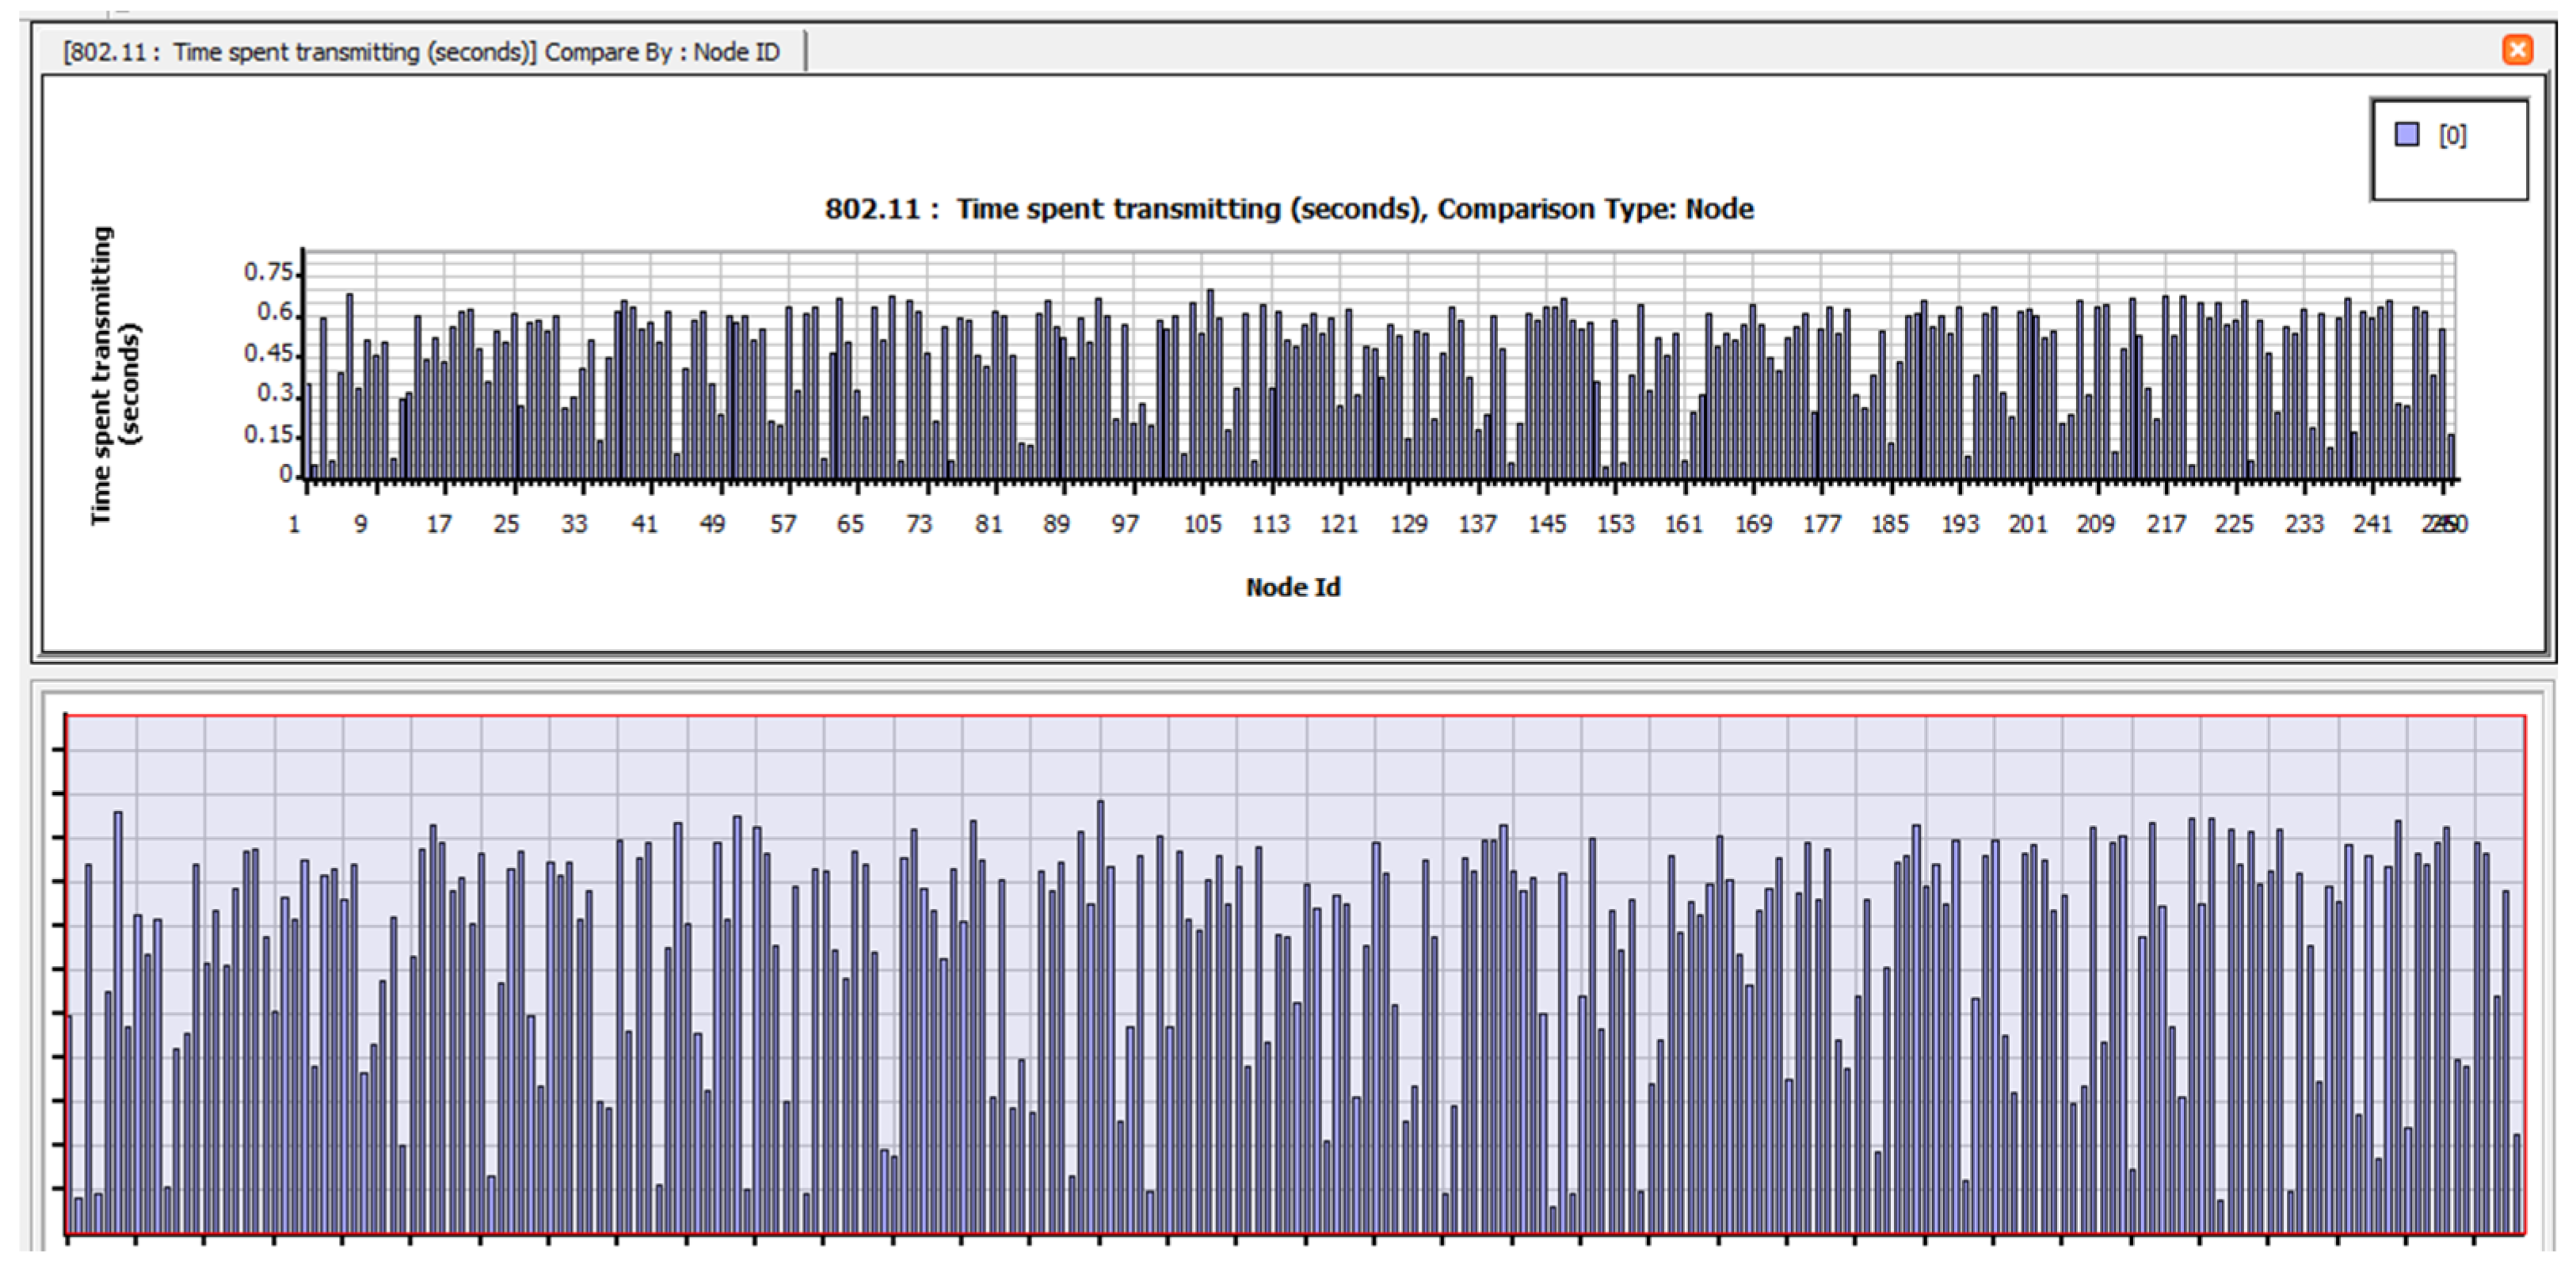Click x-axis tick label 217
Image resolution: width=2576 pixels, height=1282 pixels.
[2165, 524]
